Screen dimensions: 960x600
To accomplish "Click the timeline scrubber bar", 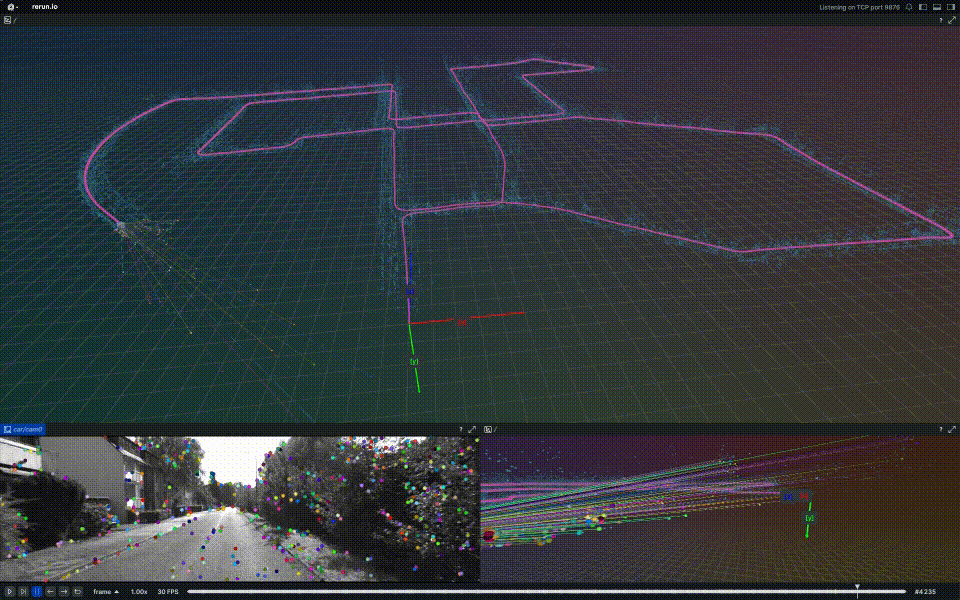I will pos(545,592).
